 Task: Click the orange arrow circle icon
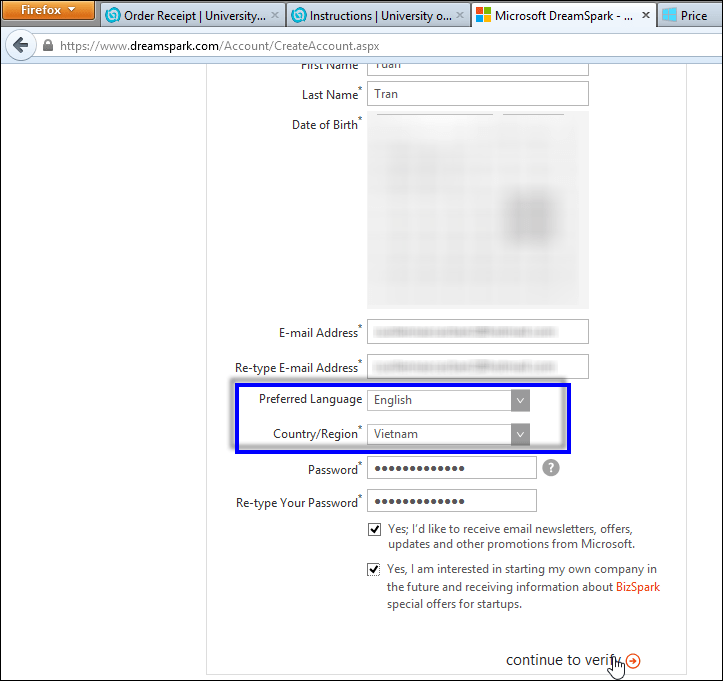pyautogui.click(x=633, y=661)
